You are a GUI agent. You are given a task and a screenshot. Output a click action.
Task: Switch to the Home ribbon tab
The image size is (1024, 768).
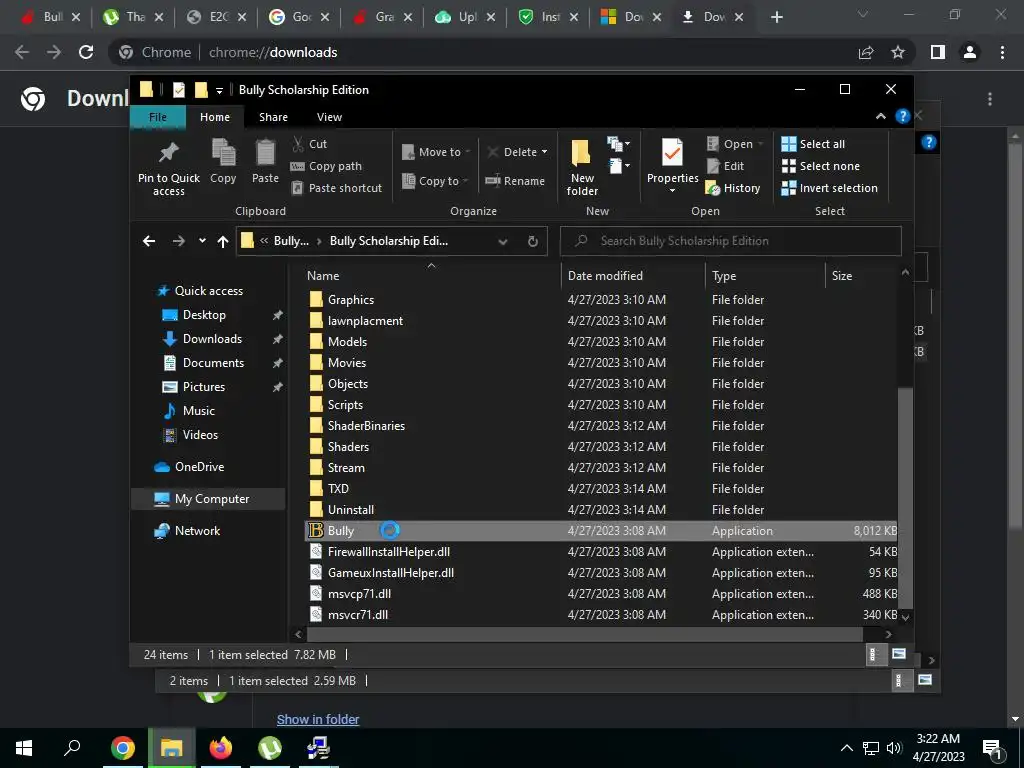[x=215, y=117]
